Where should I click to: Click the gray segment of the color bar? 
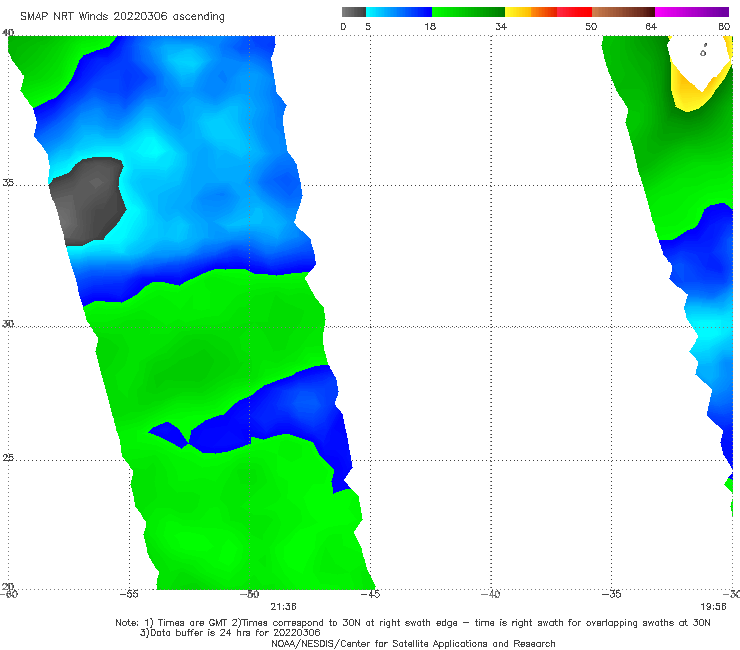point(354,12)
